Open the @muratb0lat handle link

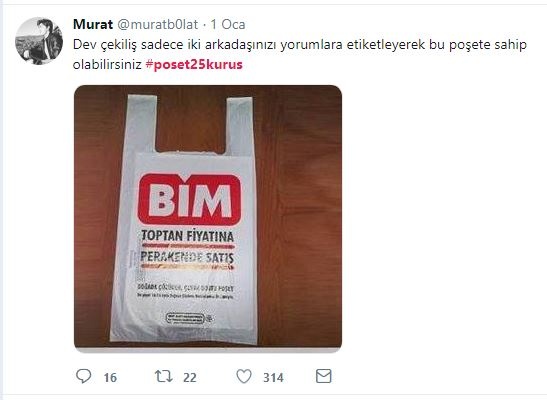click(157, 24)
